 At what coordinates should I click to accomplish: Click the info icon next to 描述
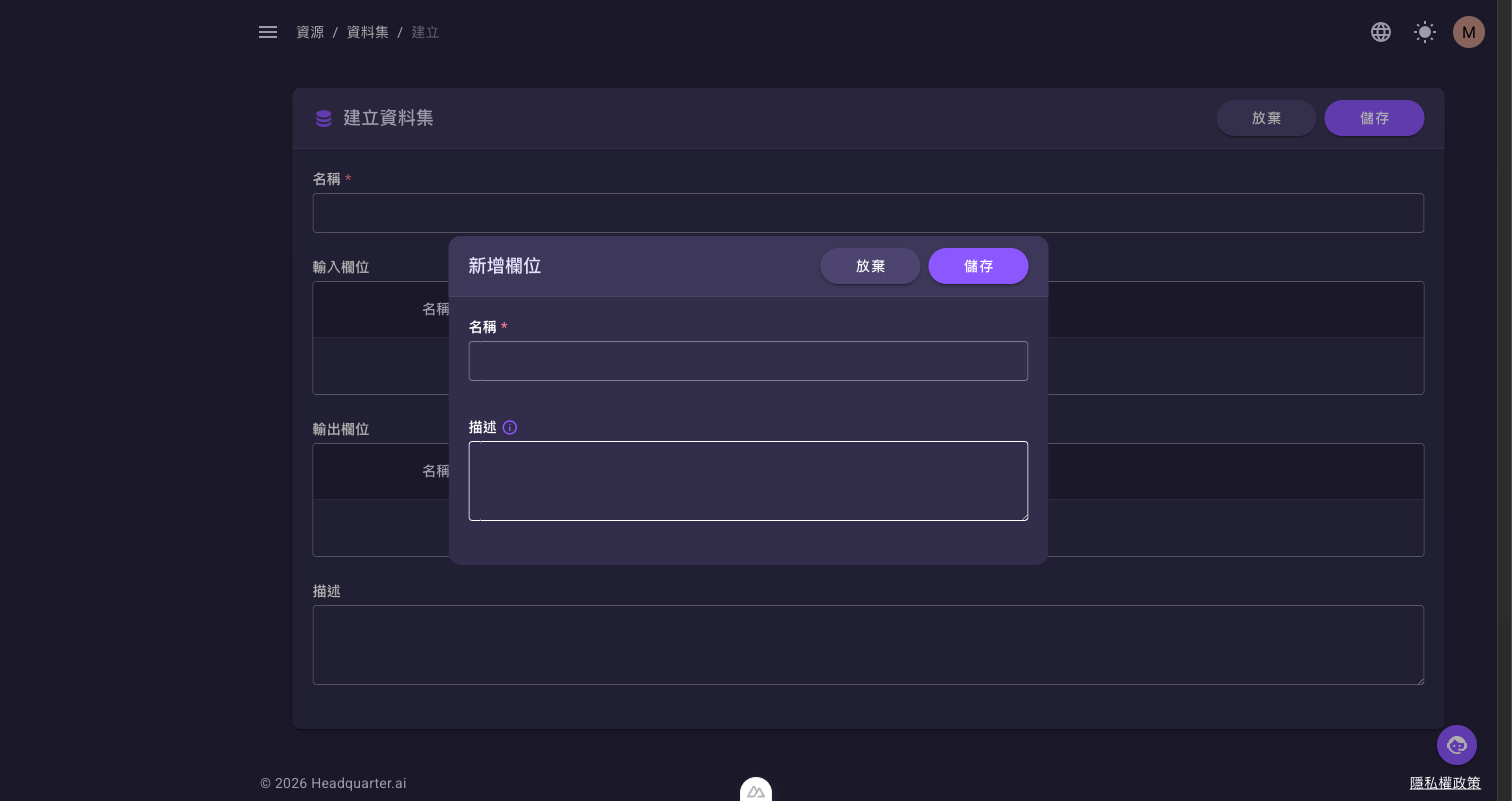pyautogui.click(x=510, y=427)
